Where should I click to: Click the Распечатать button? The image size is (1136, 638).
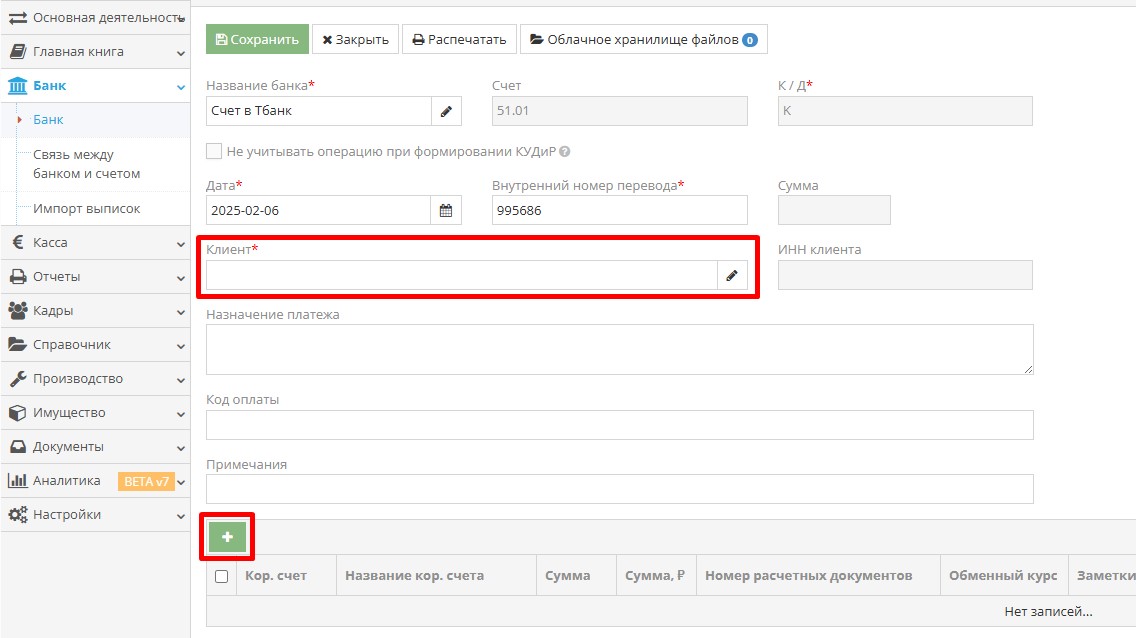[460, 40]
